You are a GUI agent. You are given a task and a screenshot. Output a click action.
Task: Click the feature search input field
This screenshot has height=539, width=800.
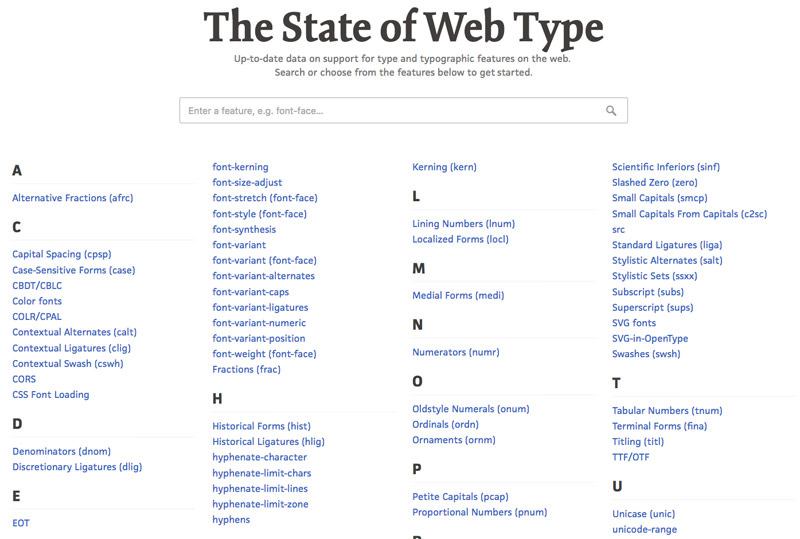pos(390,111)
